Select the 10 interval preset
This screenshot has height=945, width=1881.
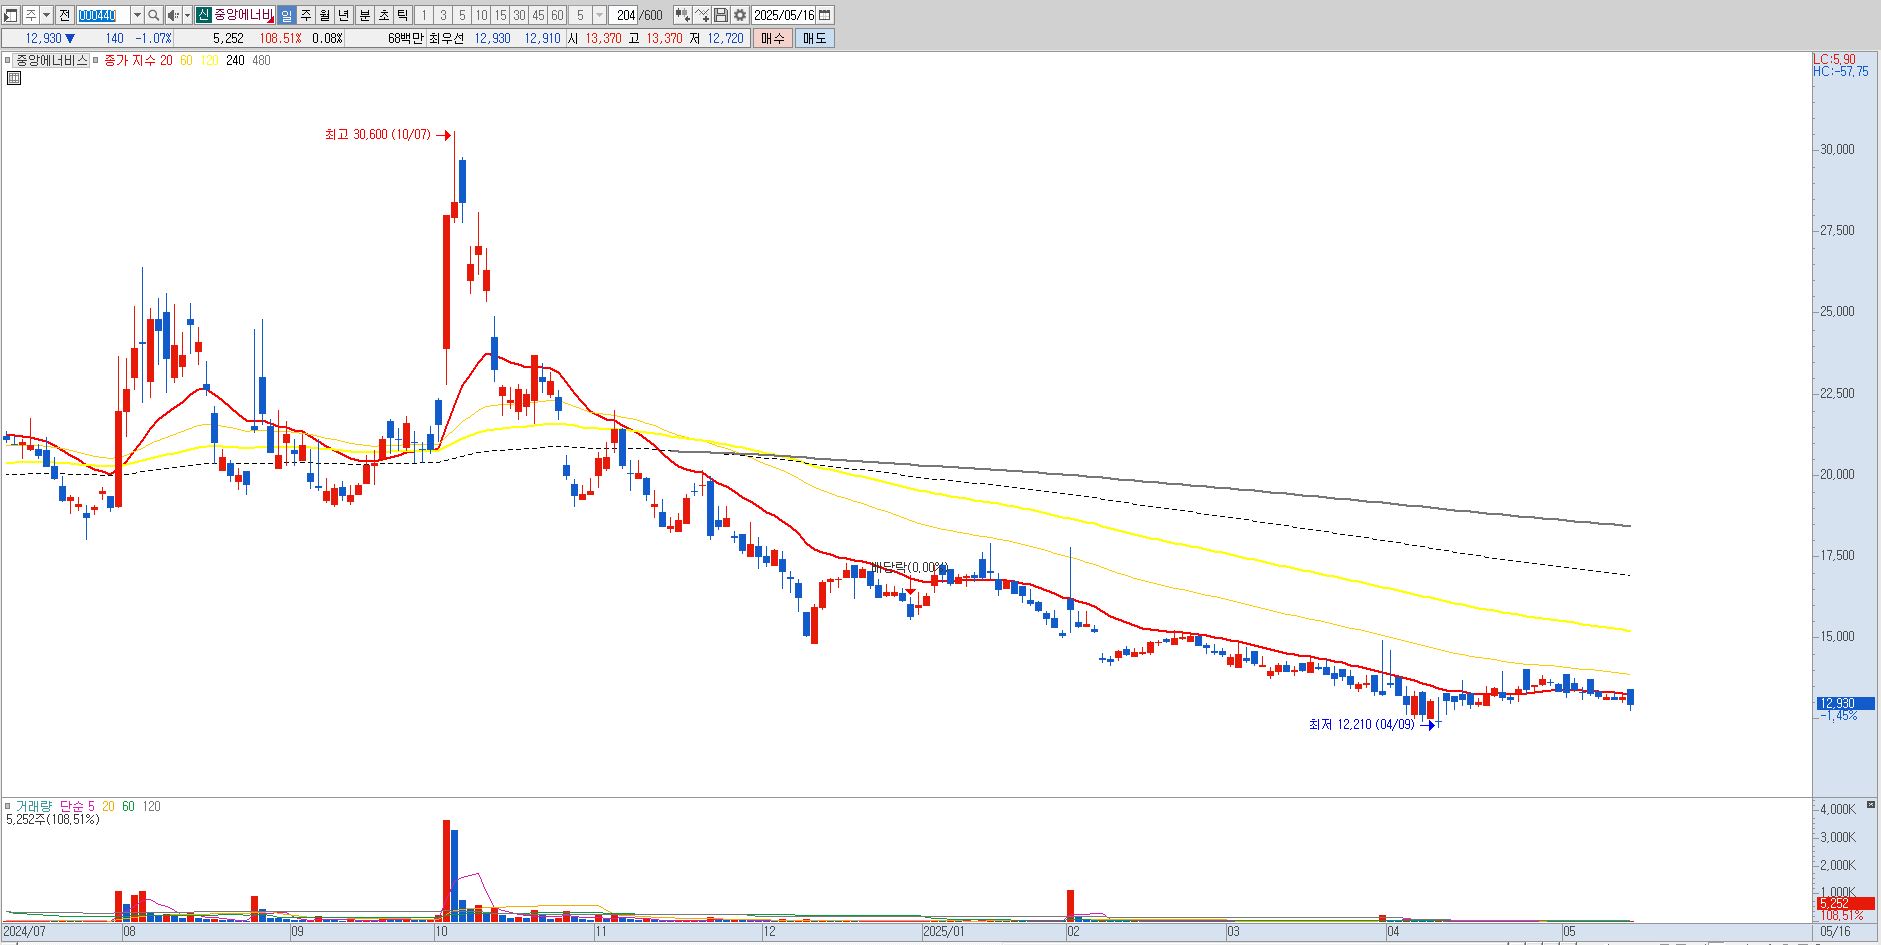point(481,15)
